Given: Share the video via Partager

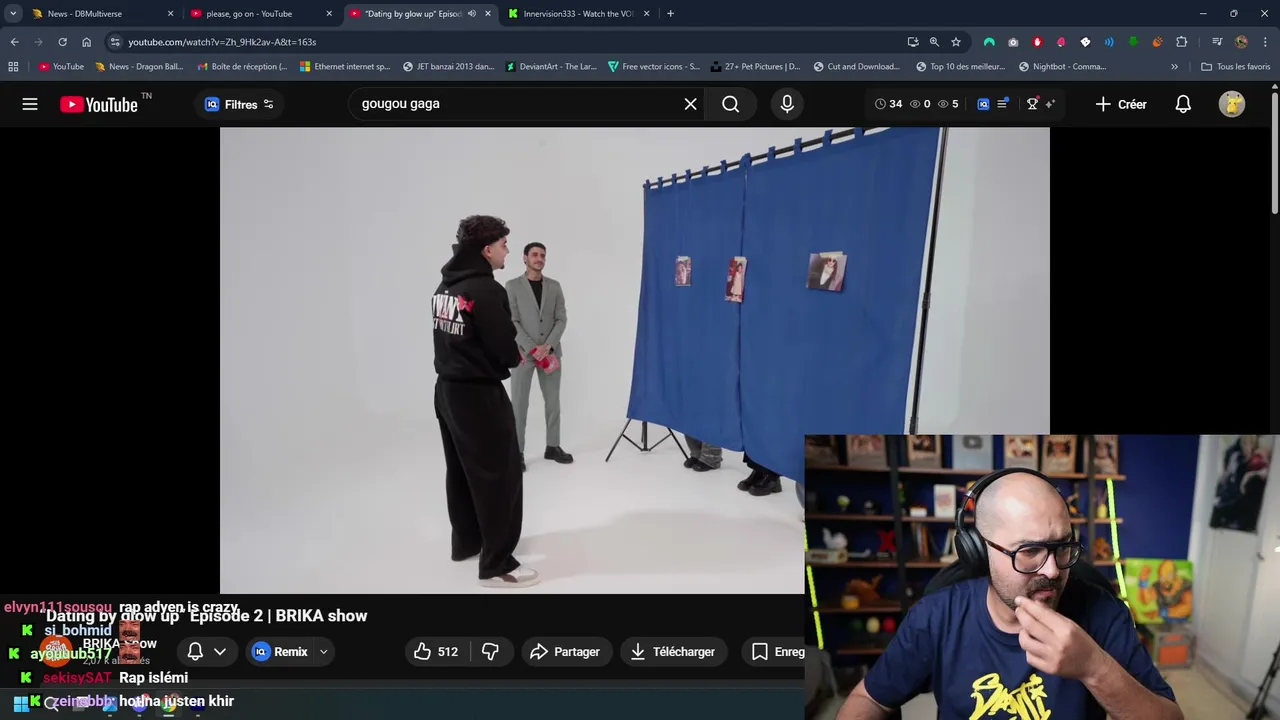Looking at the screenshot, I should coord(565,652).
